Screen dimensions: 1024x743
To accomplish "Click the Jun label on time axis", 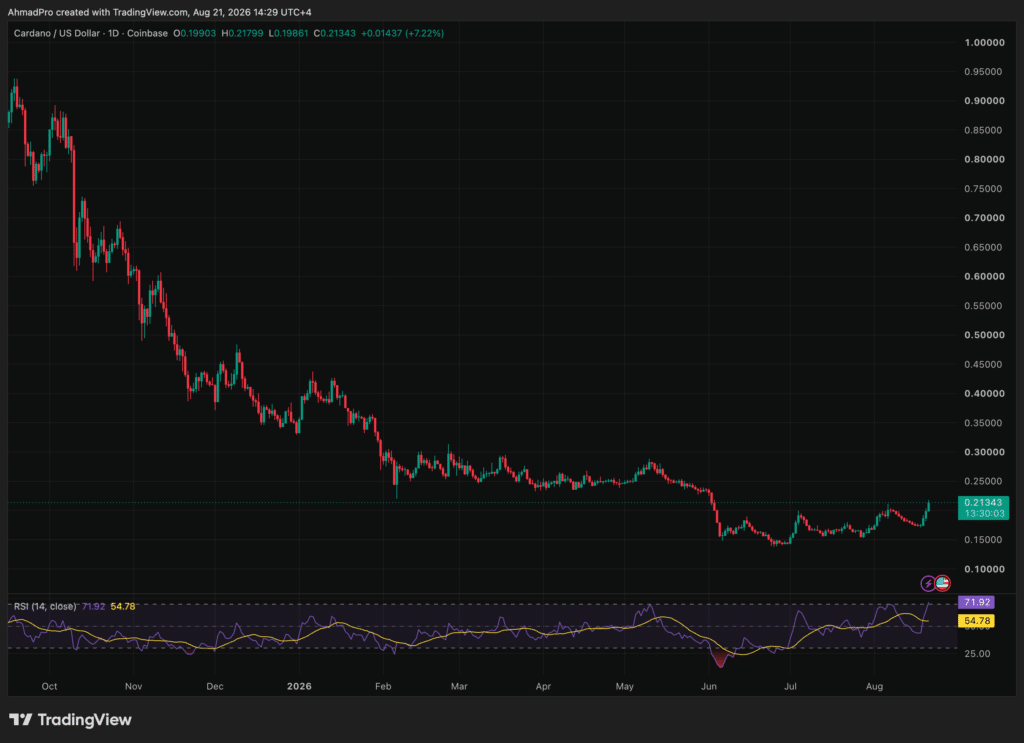I will coord(709,686).
